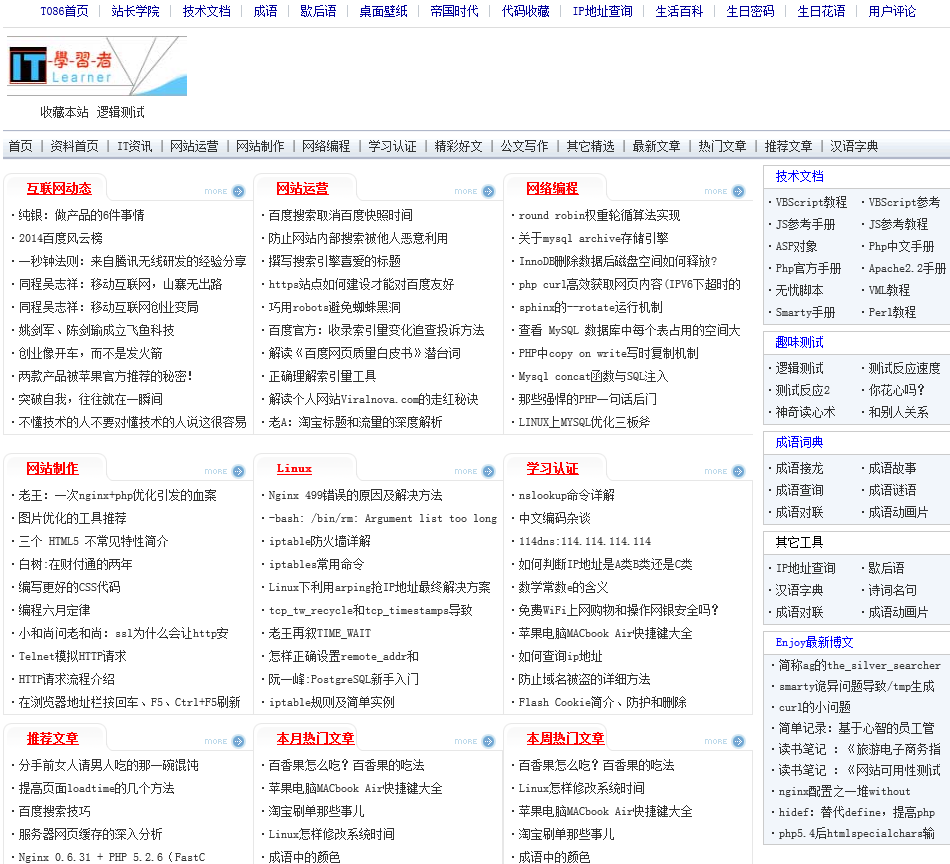This screenshot has width=950, height=864.
Task: Select 公文写作 in main menu bar
Action: click(x=524, y=146)
